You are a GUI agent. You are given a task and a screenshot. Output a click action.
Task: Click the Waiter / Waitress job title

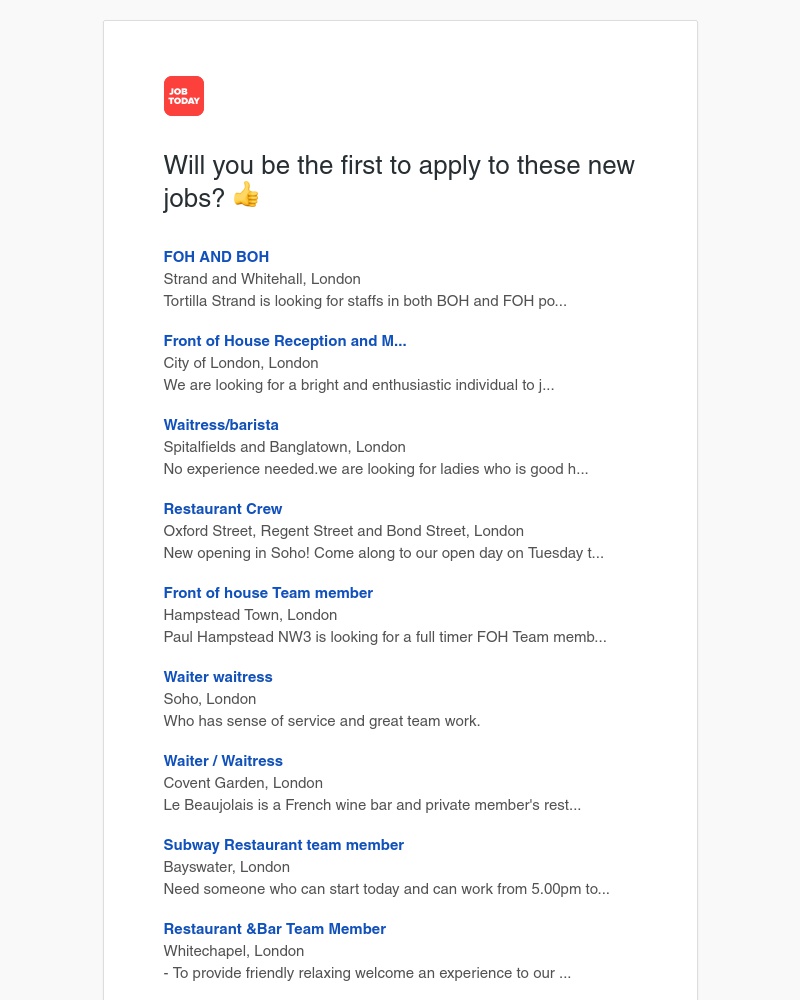click(x=223, y=761)
